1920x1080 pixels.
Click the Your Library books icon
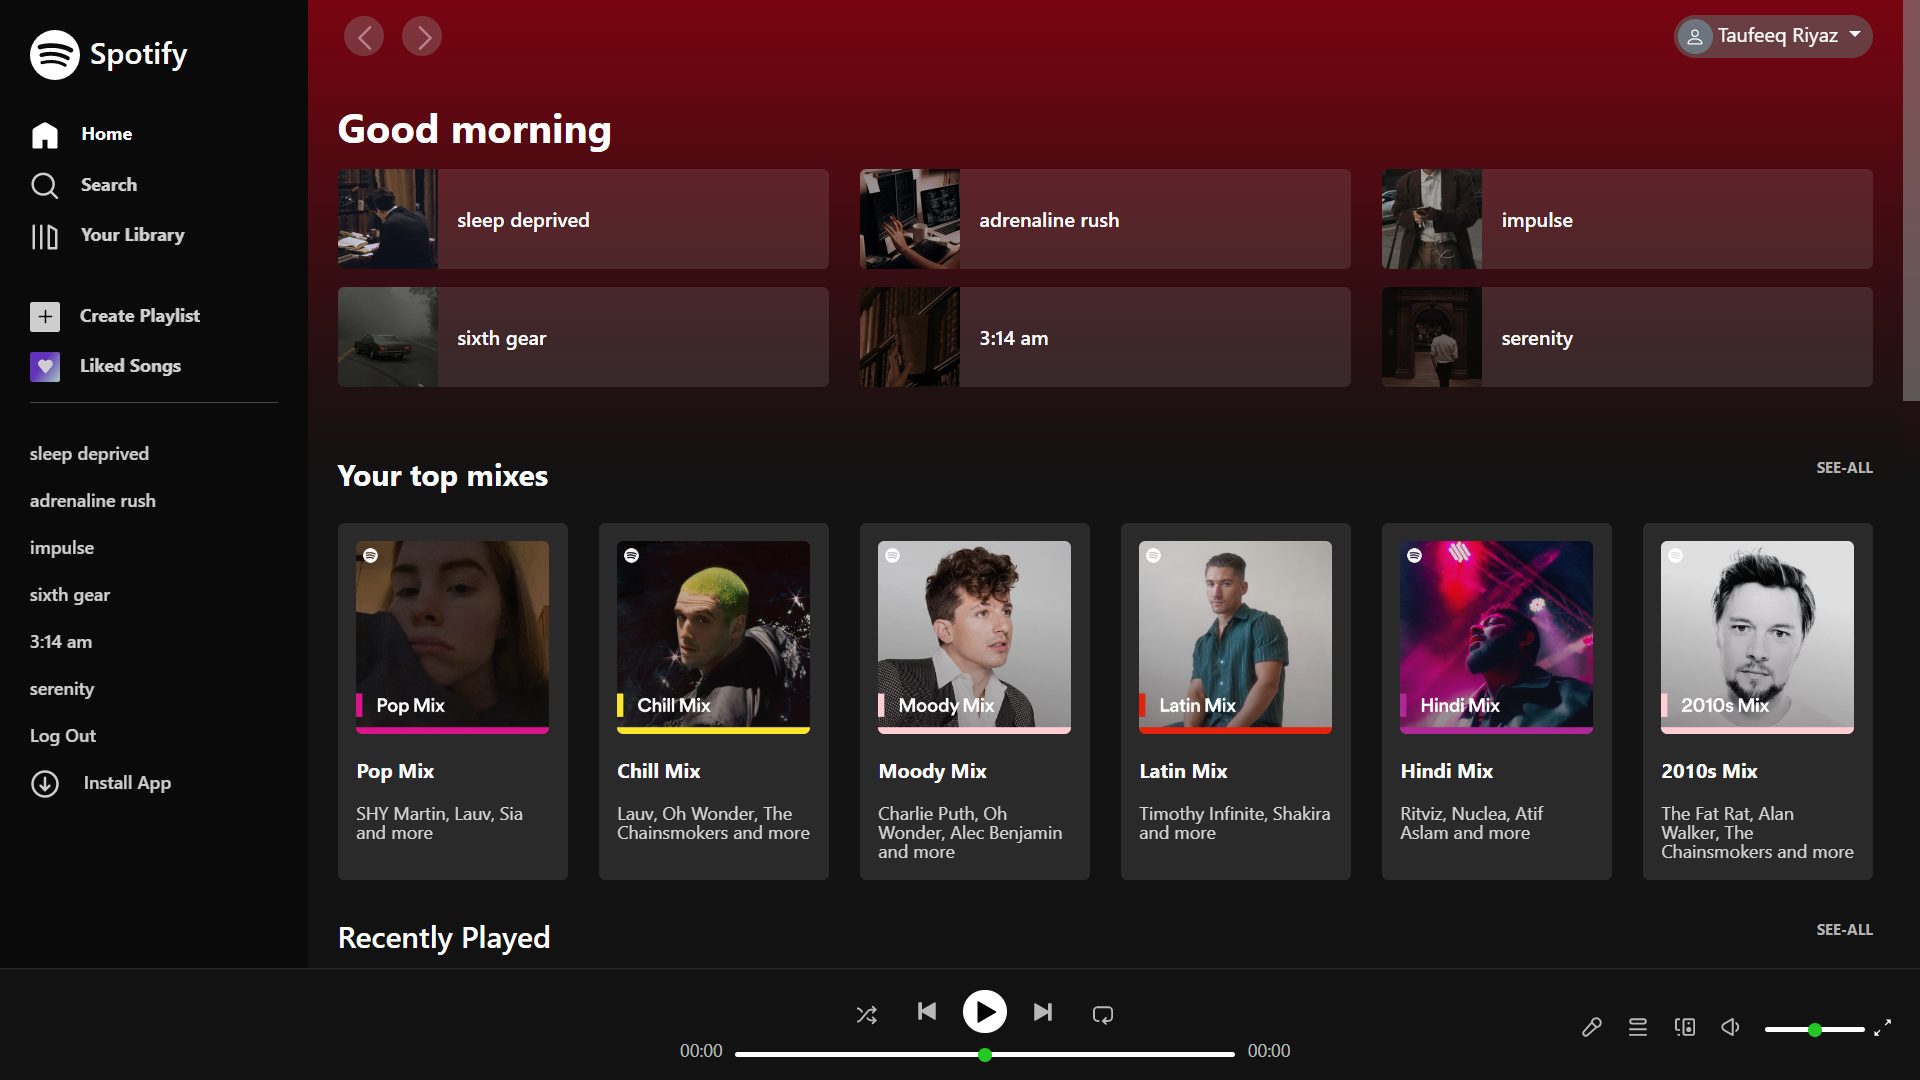coord(45,237)
